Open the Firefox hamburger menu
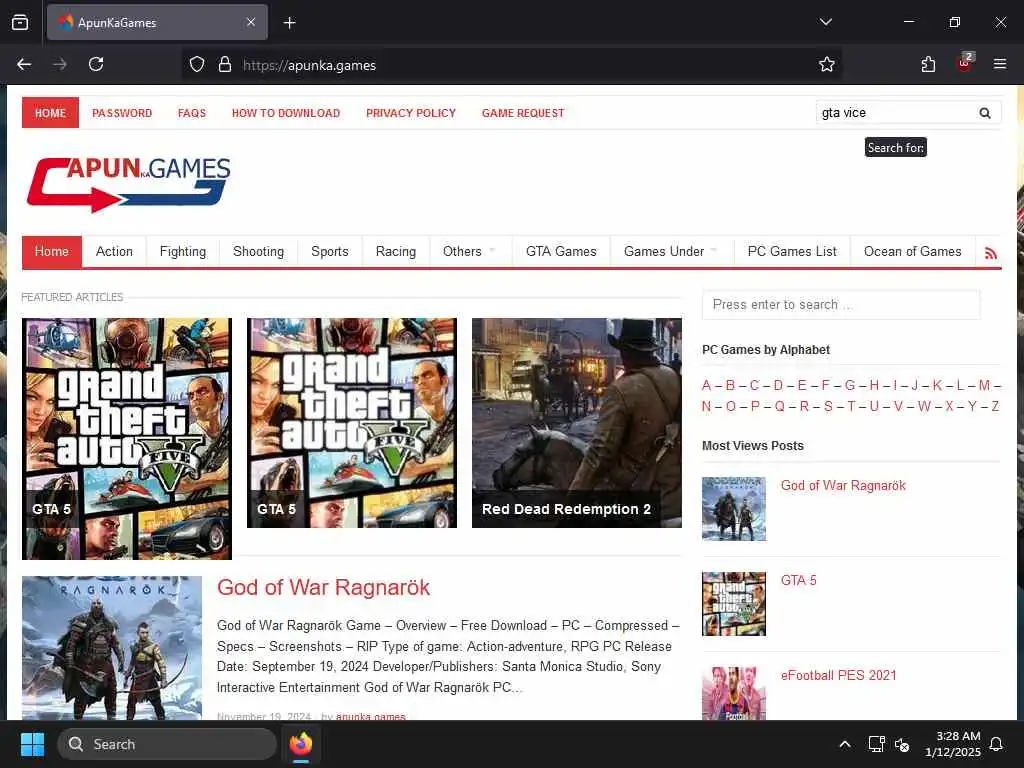 point(999,64)
